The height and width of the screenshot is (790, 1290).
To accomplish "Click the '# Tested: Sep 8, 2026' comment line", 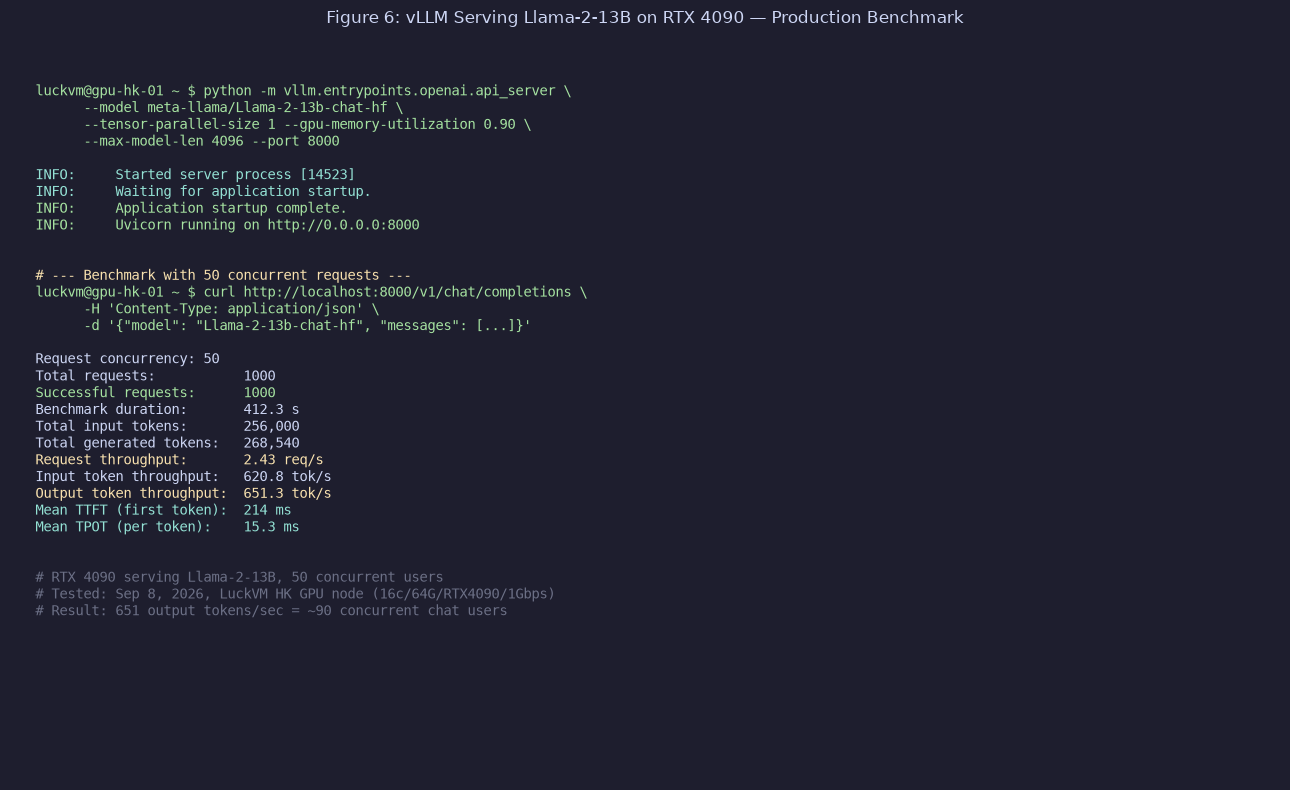I will 295,595.
